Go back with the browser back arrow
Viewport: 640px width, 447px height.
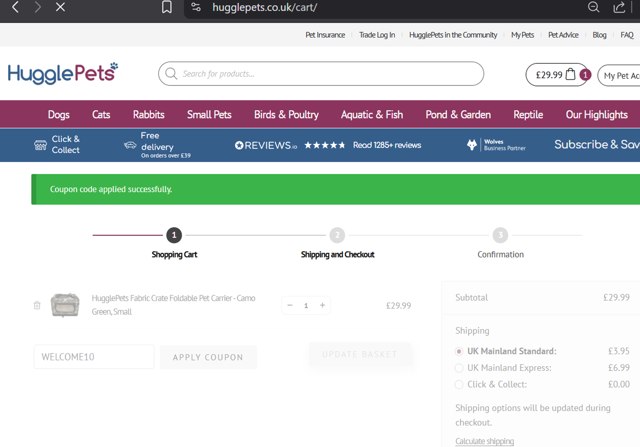(x=16, y=7)
